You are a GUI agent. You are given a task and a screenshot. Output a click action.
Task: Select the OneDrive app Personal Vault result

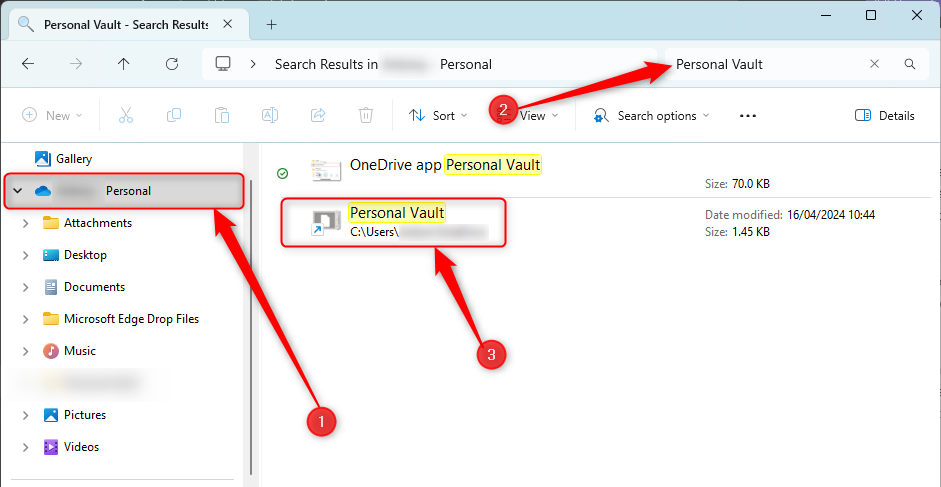445,165
